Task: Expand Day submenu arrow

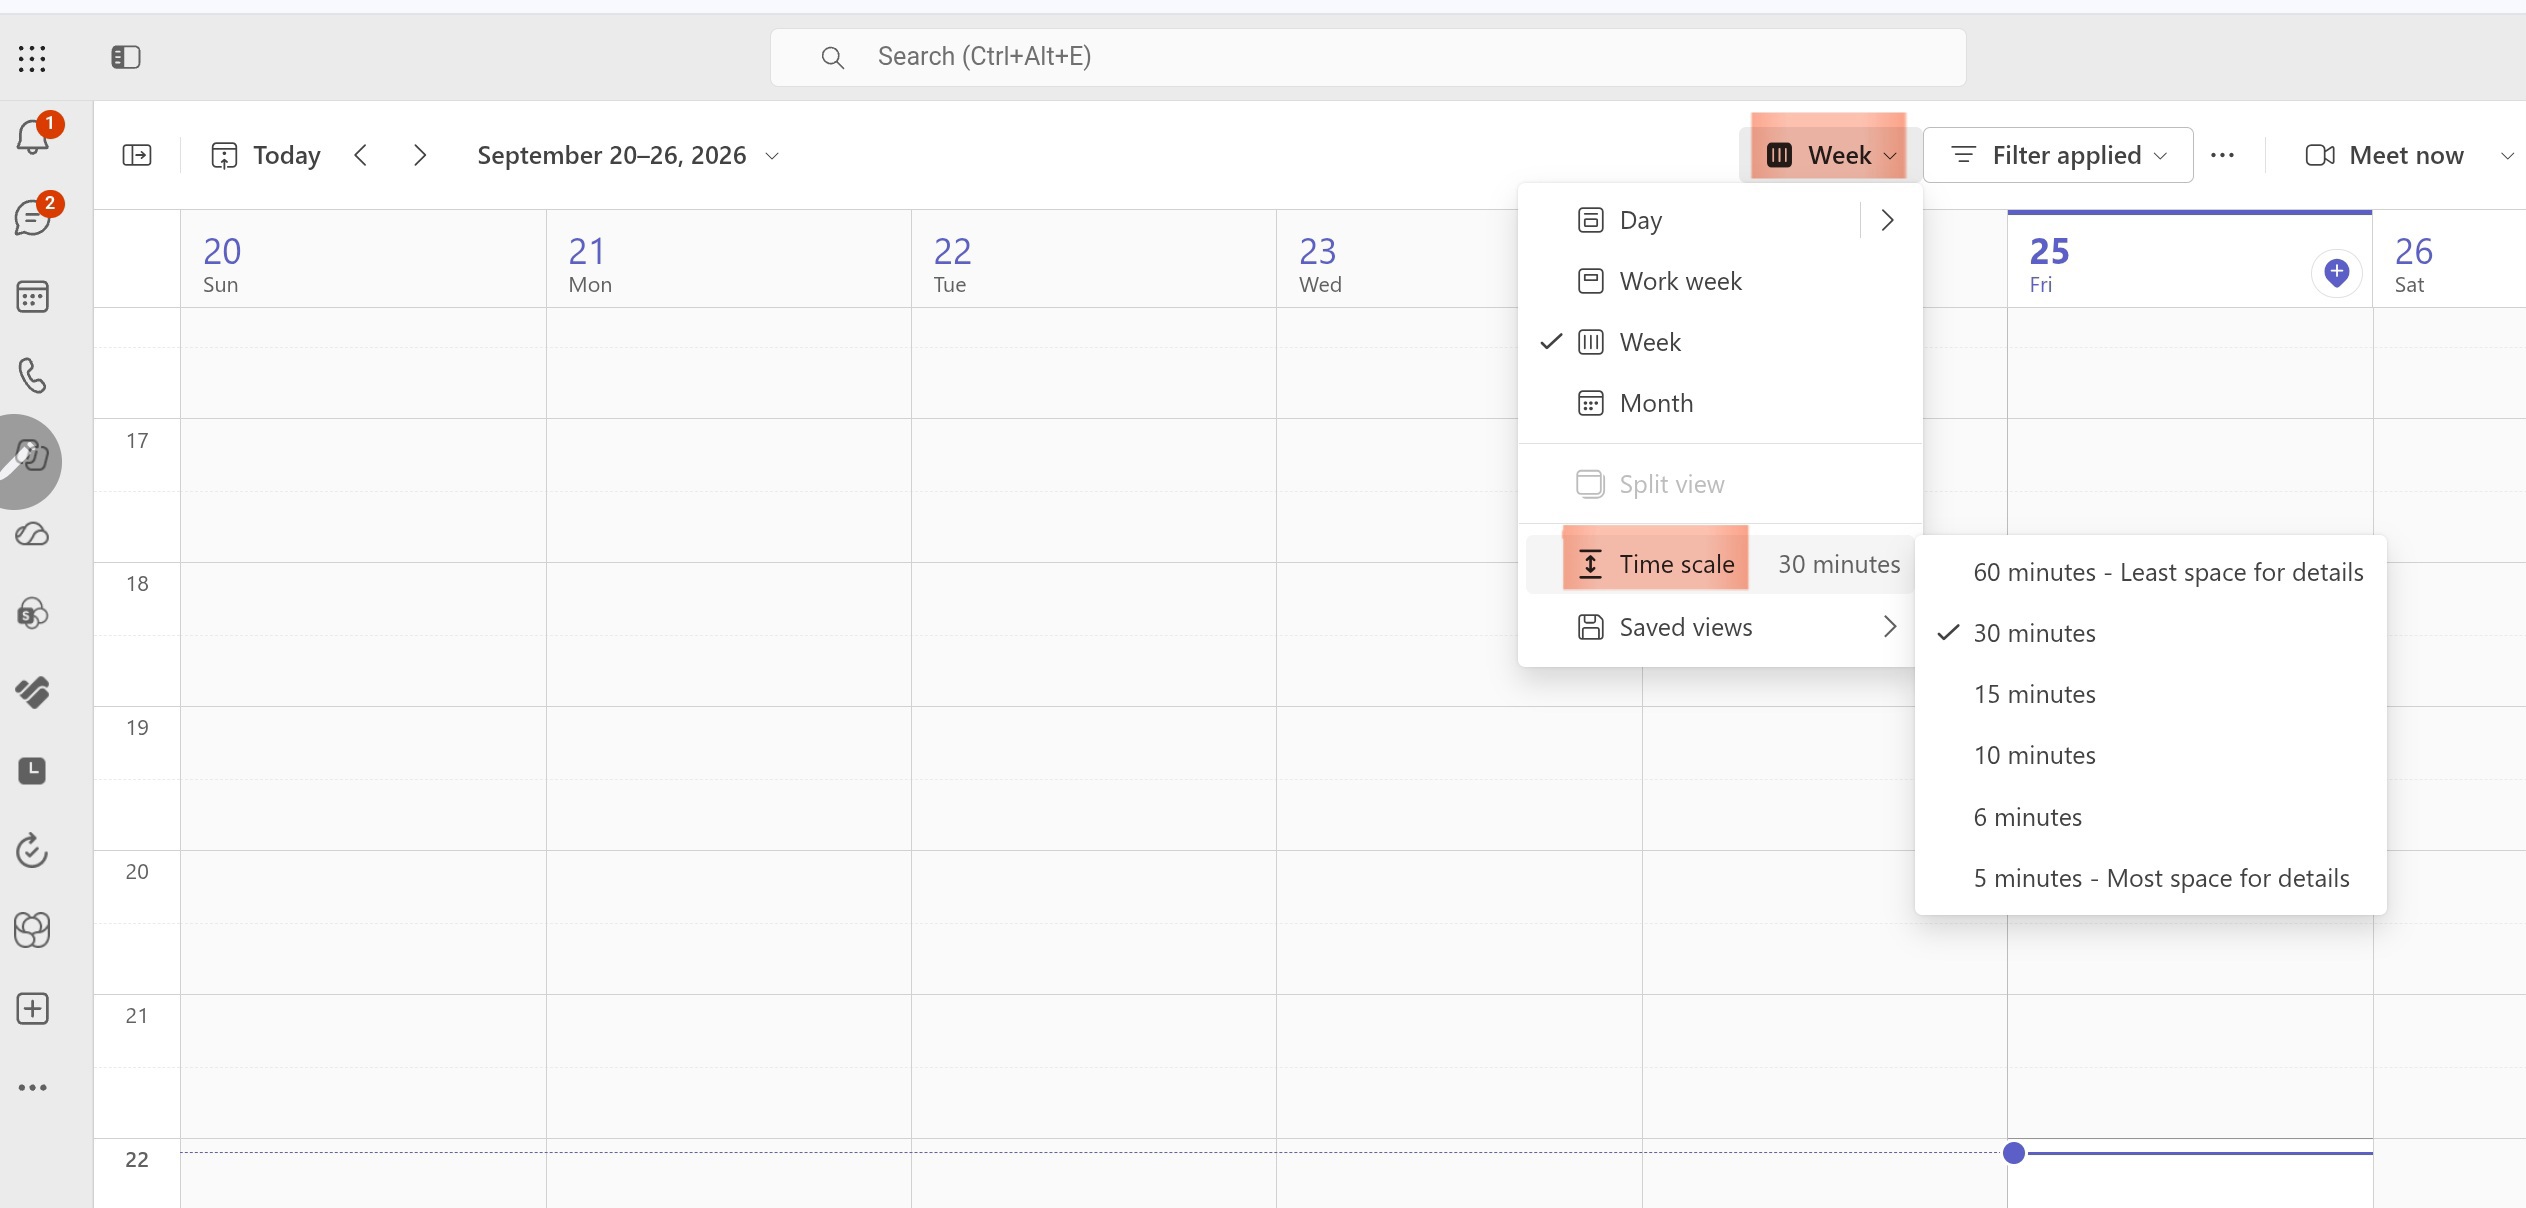Action: (1888, 220)
